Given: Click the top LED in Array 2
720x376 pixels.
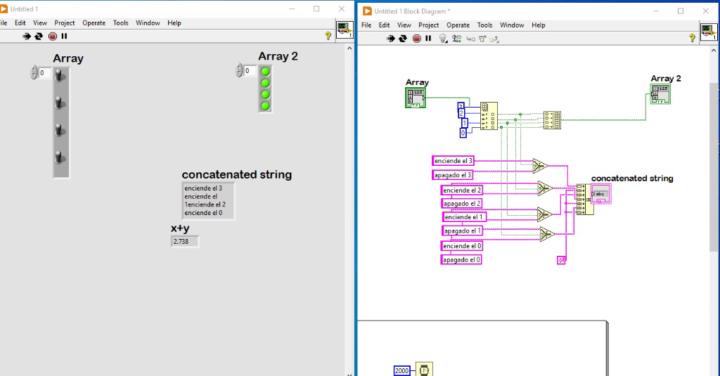Looking at the screenshot, I should coord(265,72).
